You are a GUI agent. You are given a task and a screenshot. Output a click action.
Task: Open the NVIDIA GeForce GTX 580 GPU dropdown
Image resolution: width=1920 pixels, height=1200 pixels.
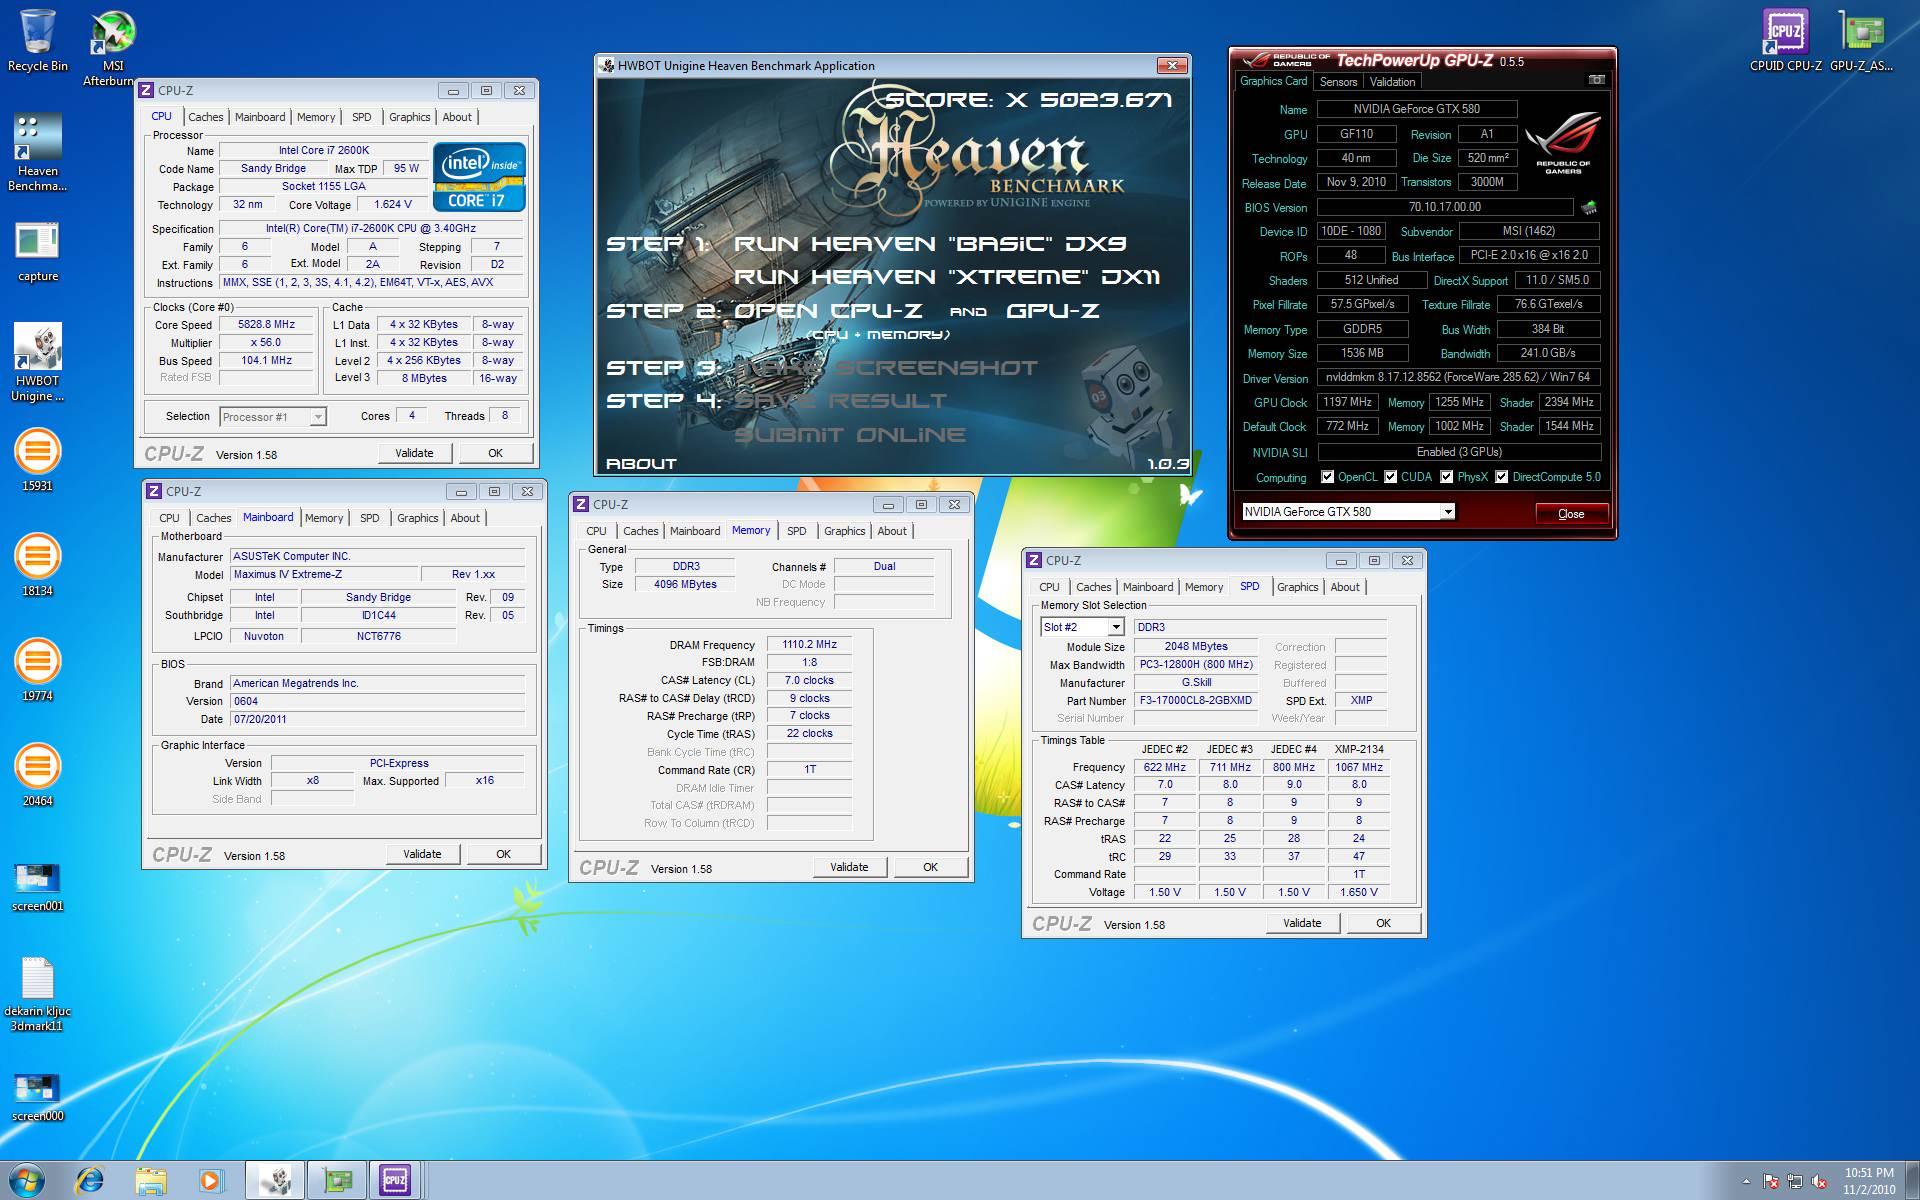click(1446, 512)
